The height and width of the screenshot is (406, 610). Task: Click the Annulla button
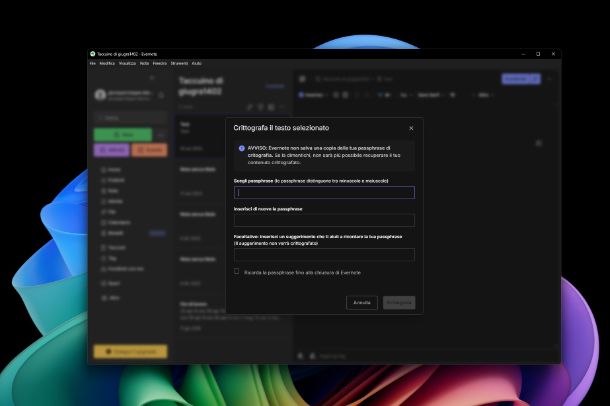pyautogui.click(x=362, y=303)
